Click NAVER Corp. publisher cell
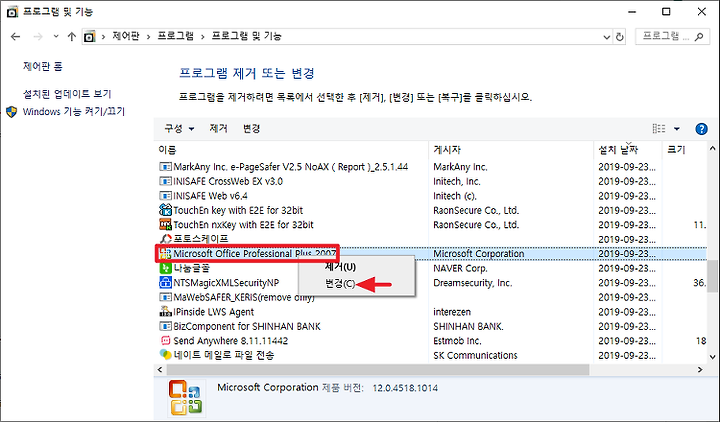Image resolution: width=720 pixels, height=422 pixels. 460,268
